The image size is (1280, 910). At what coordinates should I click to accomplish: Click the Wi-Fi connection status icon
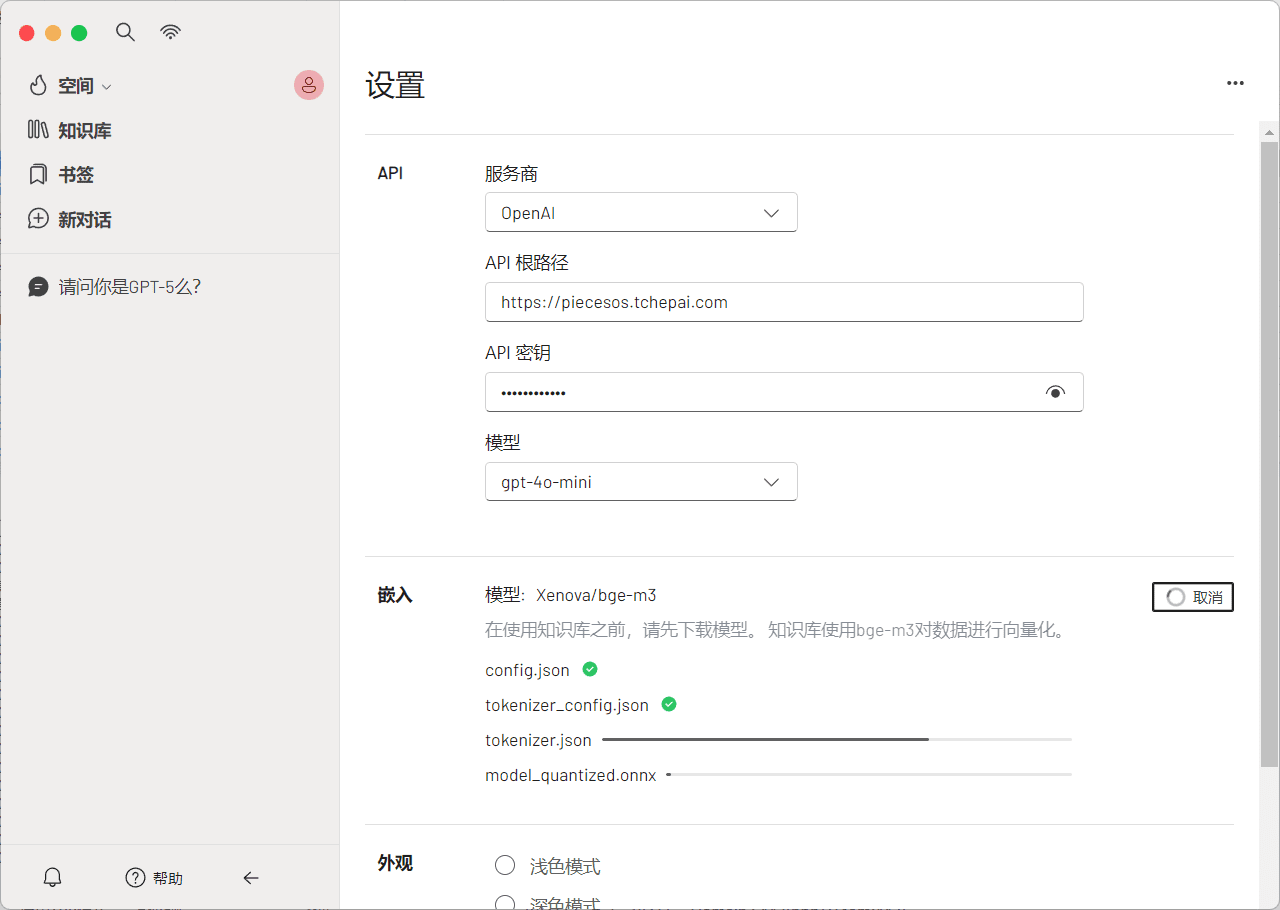point(171,32)
